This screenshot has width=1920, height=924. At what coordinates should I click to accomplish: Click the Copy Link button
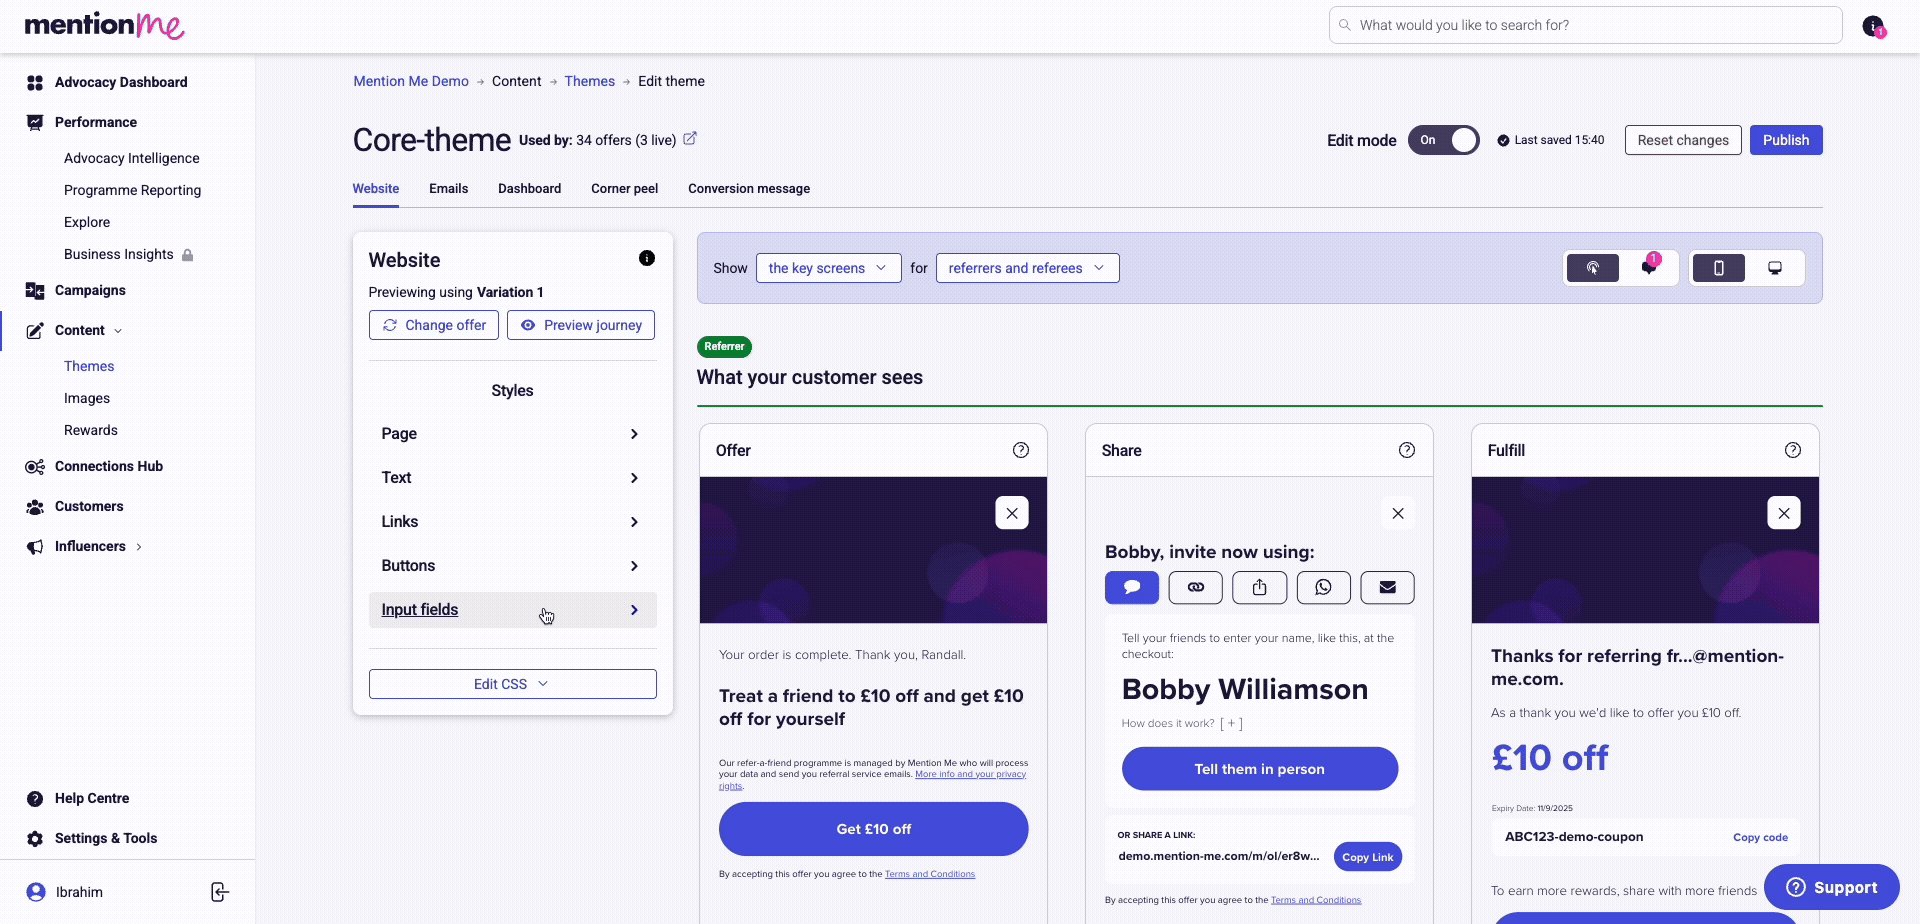[x=1368, y=857]
